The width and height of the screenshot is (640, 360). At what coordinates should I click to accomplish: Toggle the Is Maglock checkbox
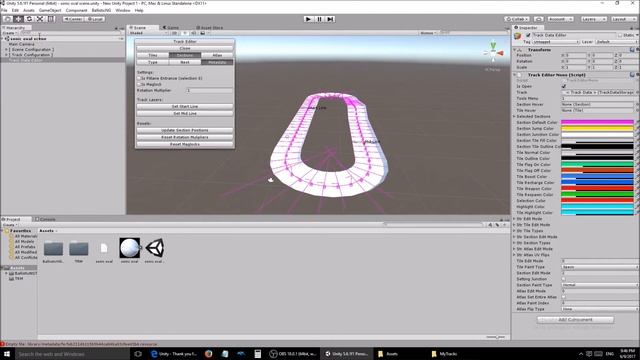click(x=139, y=84)
